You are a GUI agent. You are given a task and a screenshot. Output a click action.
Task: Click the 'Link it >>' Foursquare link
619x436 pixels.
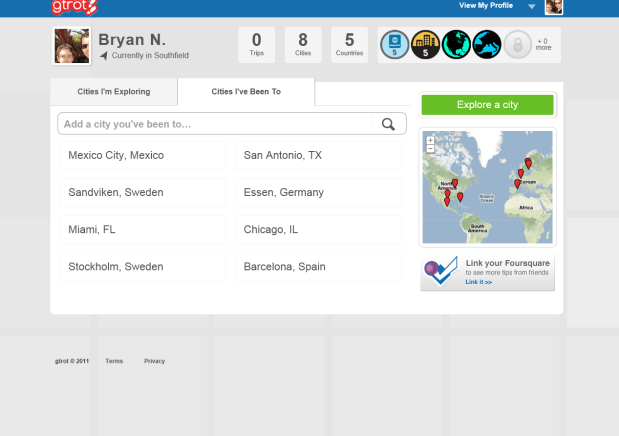click(x=479, y=282)
